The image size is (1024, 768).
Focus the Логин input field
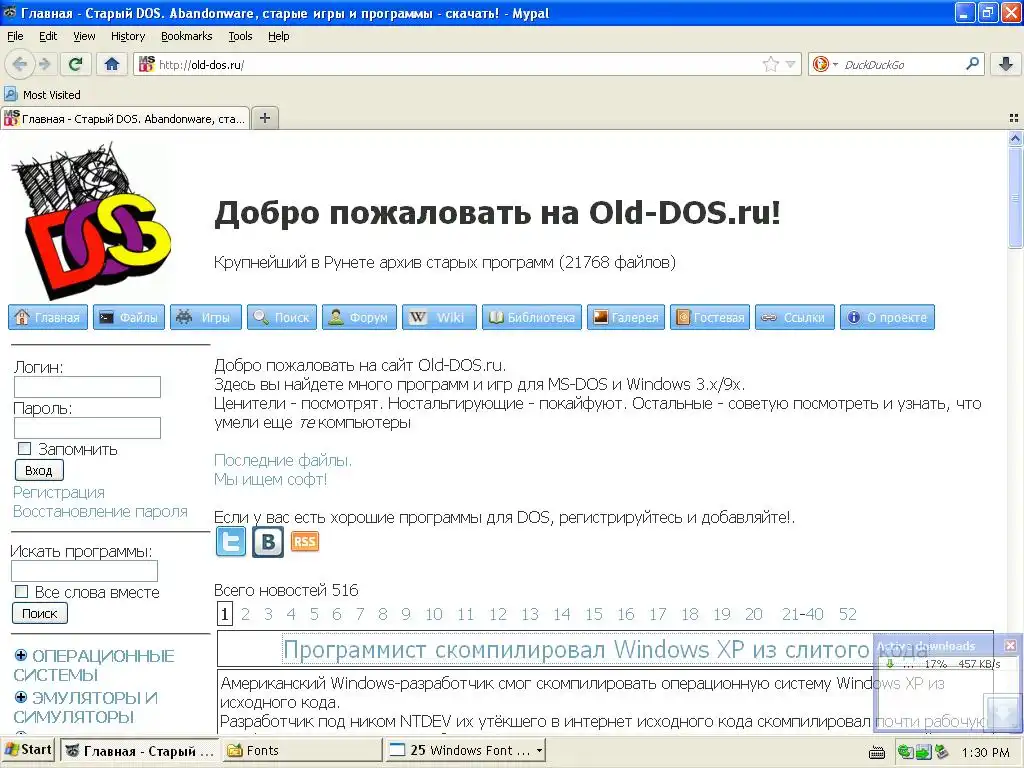[x=87, y=387]
